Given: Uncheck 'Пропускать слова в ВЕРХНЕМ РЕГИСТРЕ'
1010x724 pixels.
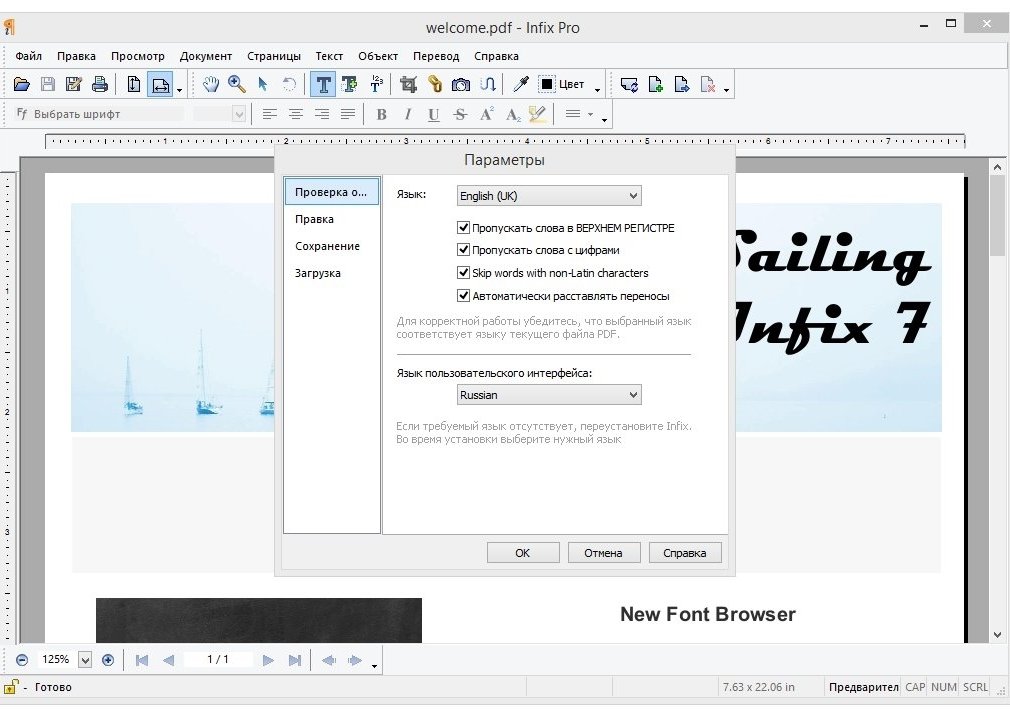Looking at the screenshot, I should tap(463, 227).
